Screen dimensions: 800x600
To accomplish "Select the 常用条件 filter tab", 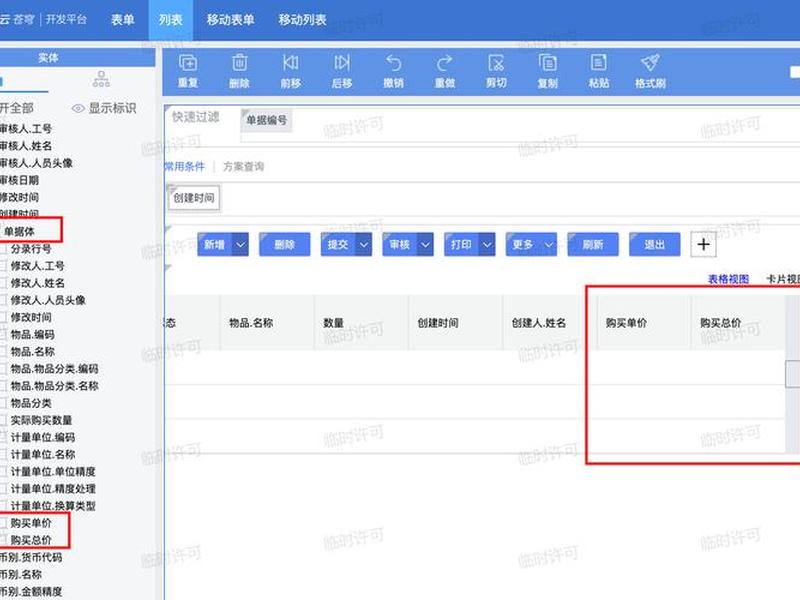I will click(x=184, y=166).
